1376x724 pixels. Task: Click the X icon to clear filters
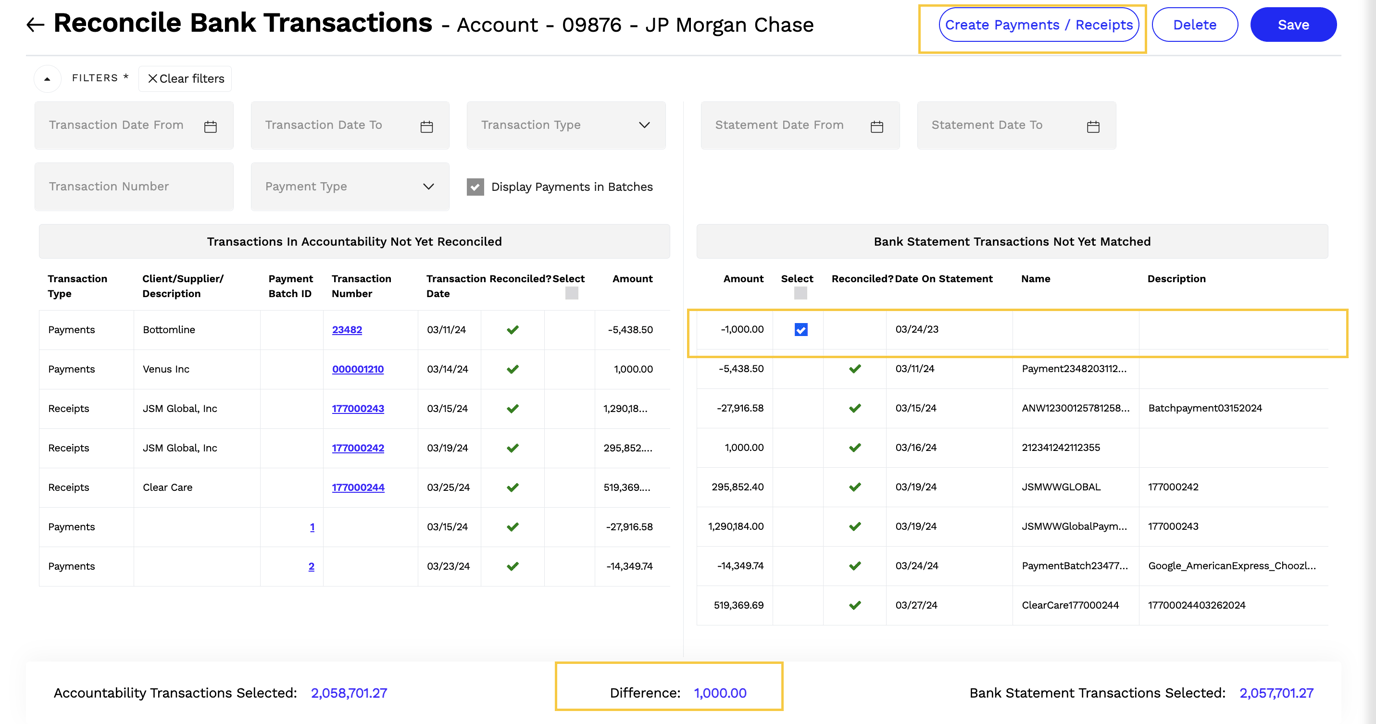point(152,78)
